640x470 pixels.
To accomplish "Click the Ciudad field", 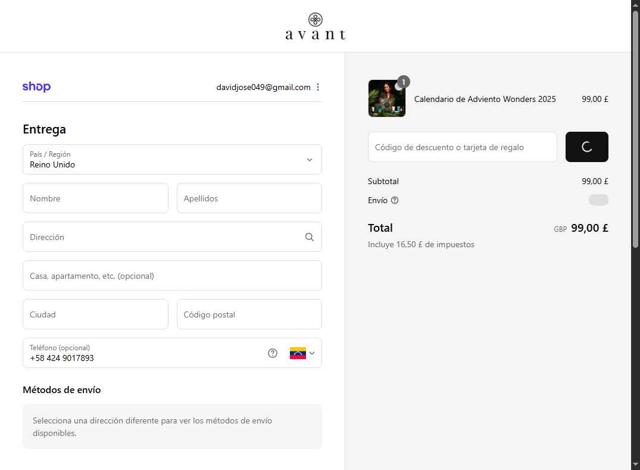I will tap(96, 315).
